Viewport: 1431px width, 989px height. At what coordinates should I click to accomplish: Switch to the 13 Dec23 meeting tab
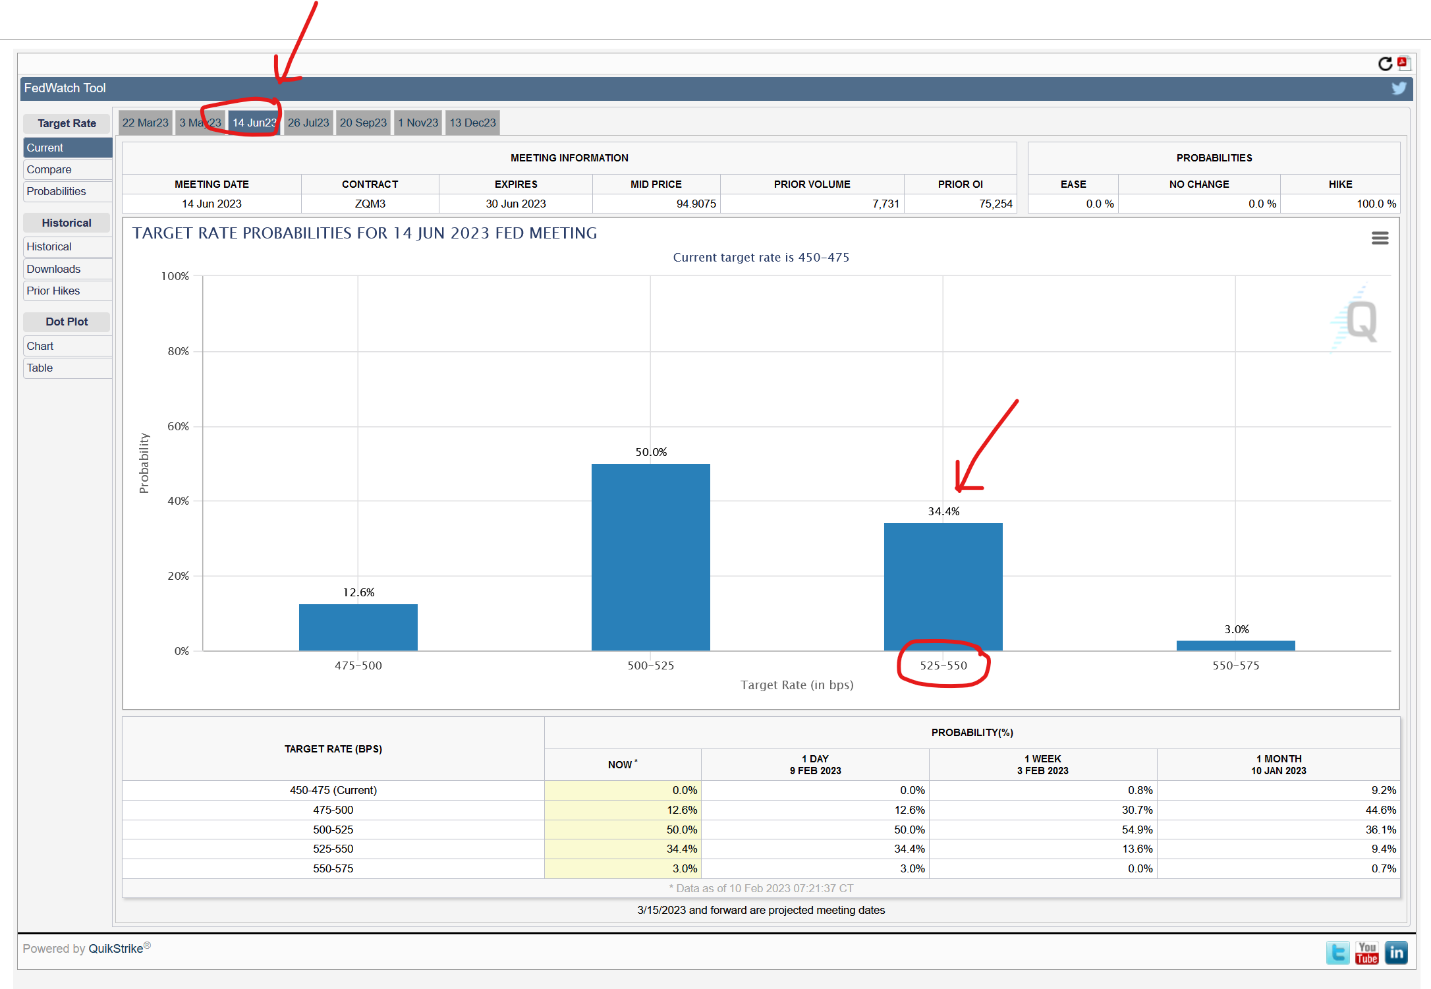tap(472, 123)
